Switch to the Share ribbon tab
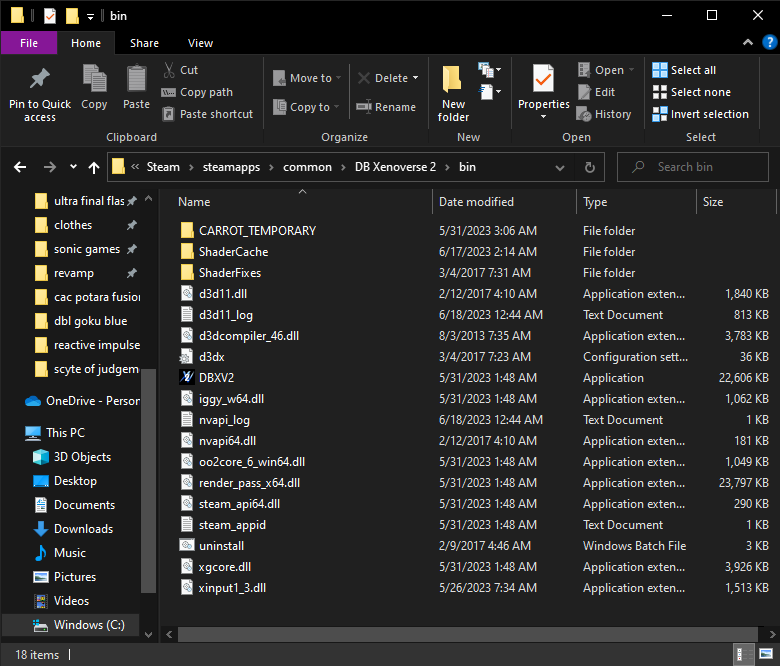This screenshot has width=780, height=666. (x=144, y=43)
